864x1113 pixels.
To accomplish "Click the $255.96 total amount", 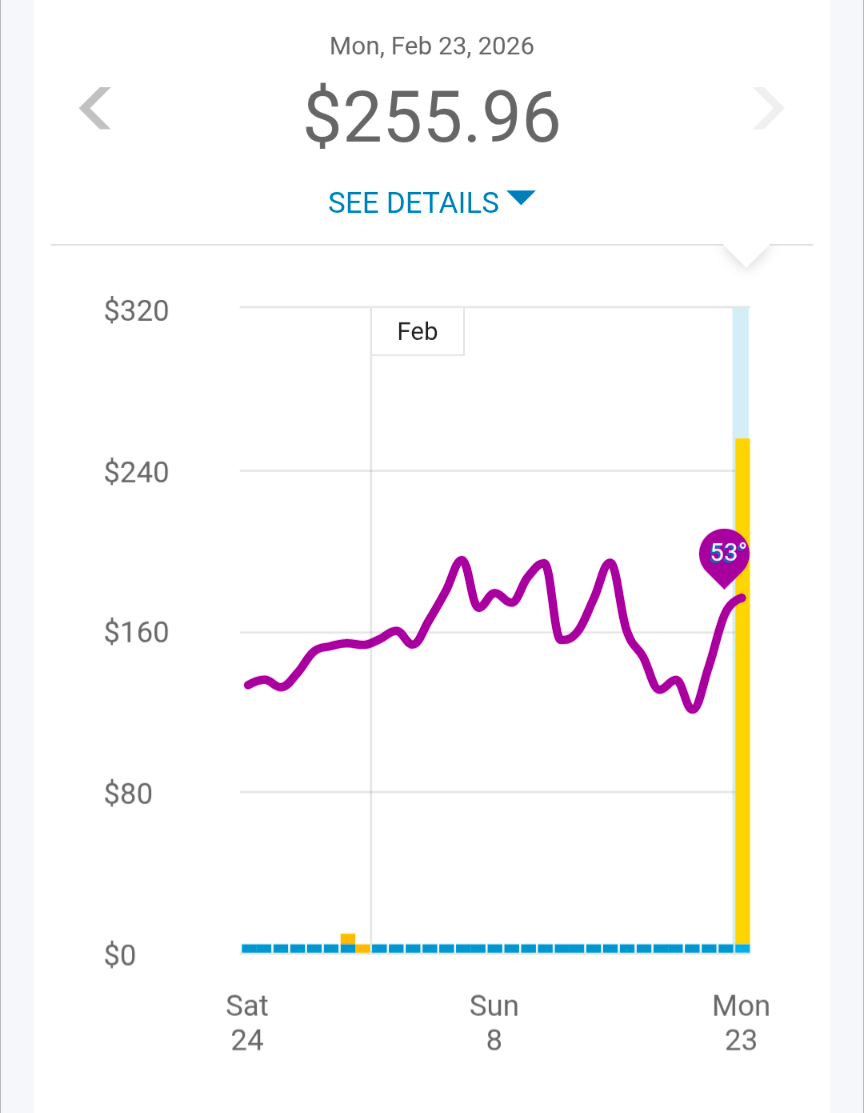I will [432, 118].
